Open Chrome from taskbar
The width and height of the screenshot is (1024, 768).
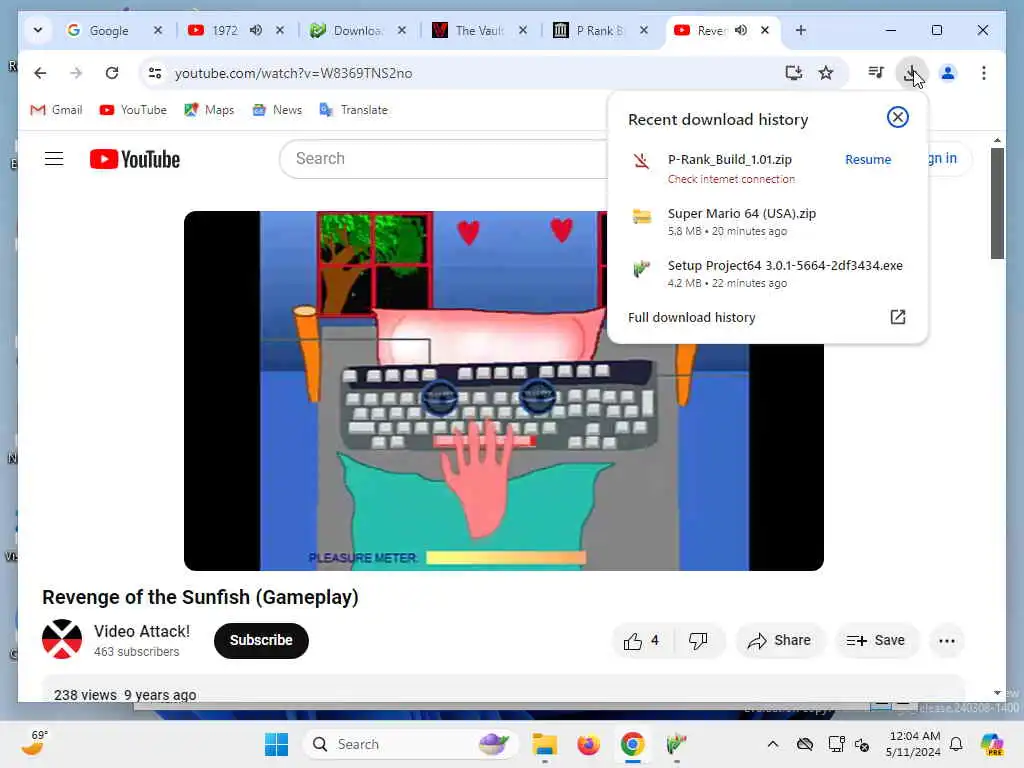click(x=632, y=744)
